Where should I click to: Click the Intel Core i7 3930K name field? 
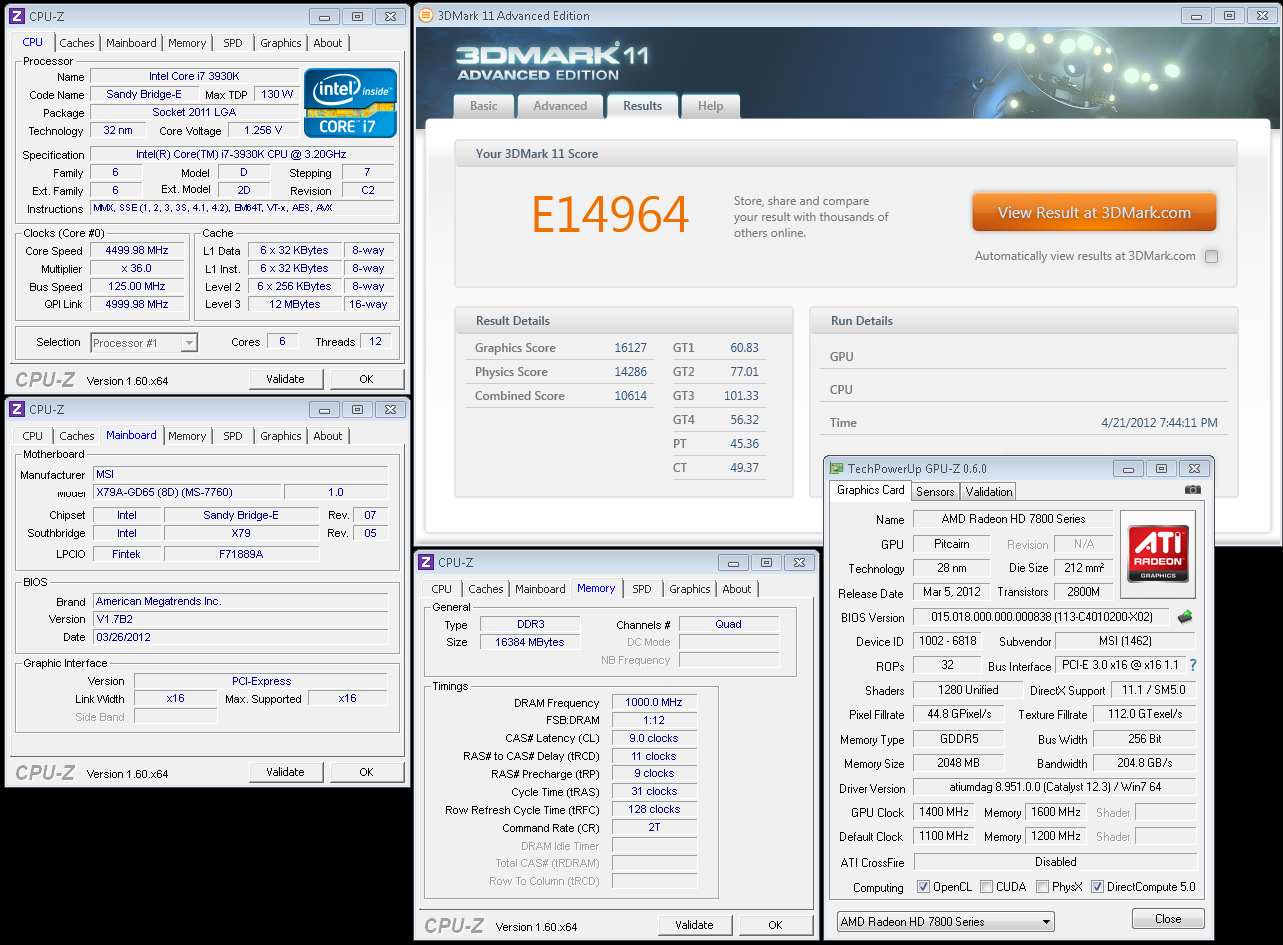[x=194, y=76]
